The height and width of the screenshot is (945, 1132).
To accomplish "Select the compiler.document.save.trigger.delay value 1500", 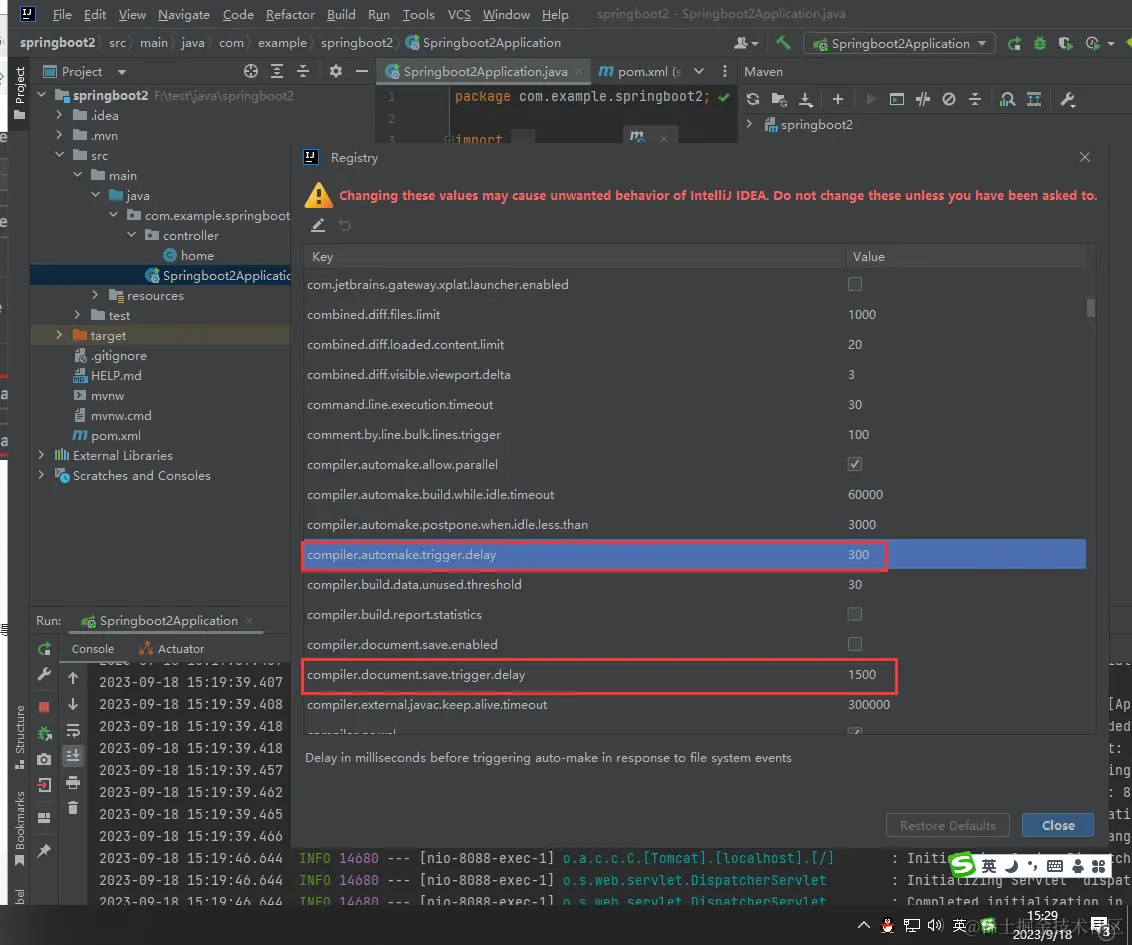I will coord(862,674).
